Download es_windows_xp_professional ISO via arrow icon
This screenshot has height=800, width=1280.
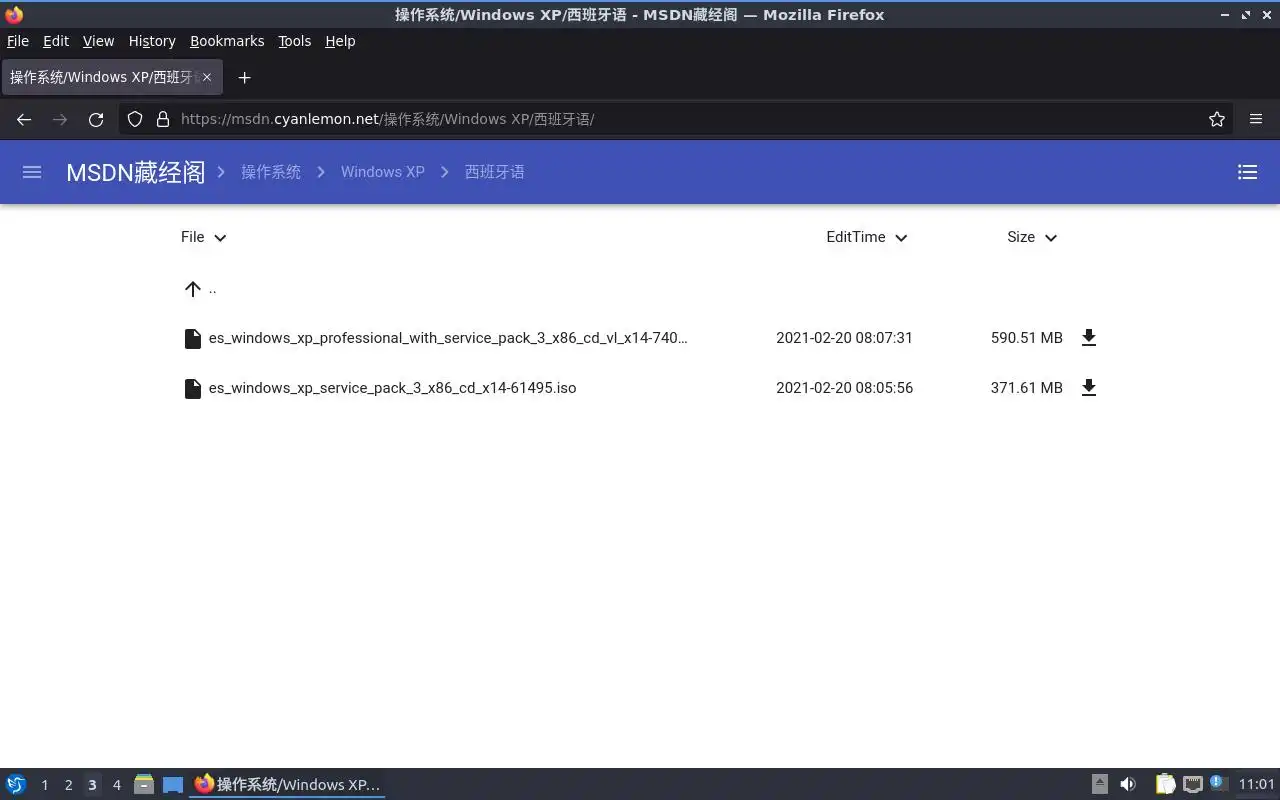coord(1089,338)
